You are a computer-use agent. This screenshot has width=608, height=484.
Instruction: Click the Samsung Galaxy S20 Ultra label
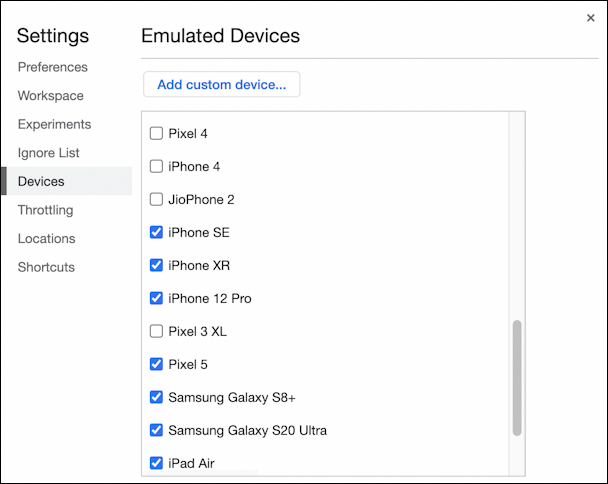(247, 430)
